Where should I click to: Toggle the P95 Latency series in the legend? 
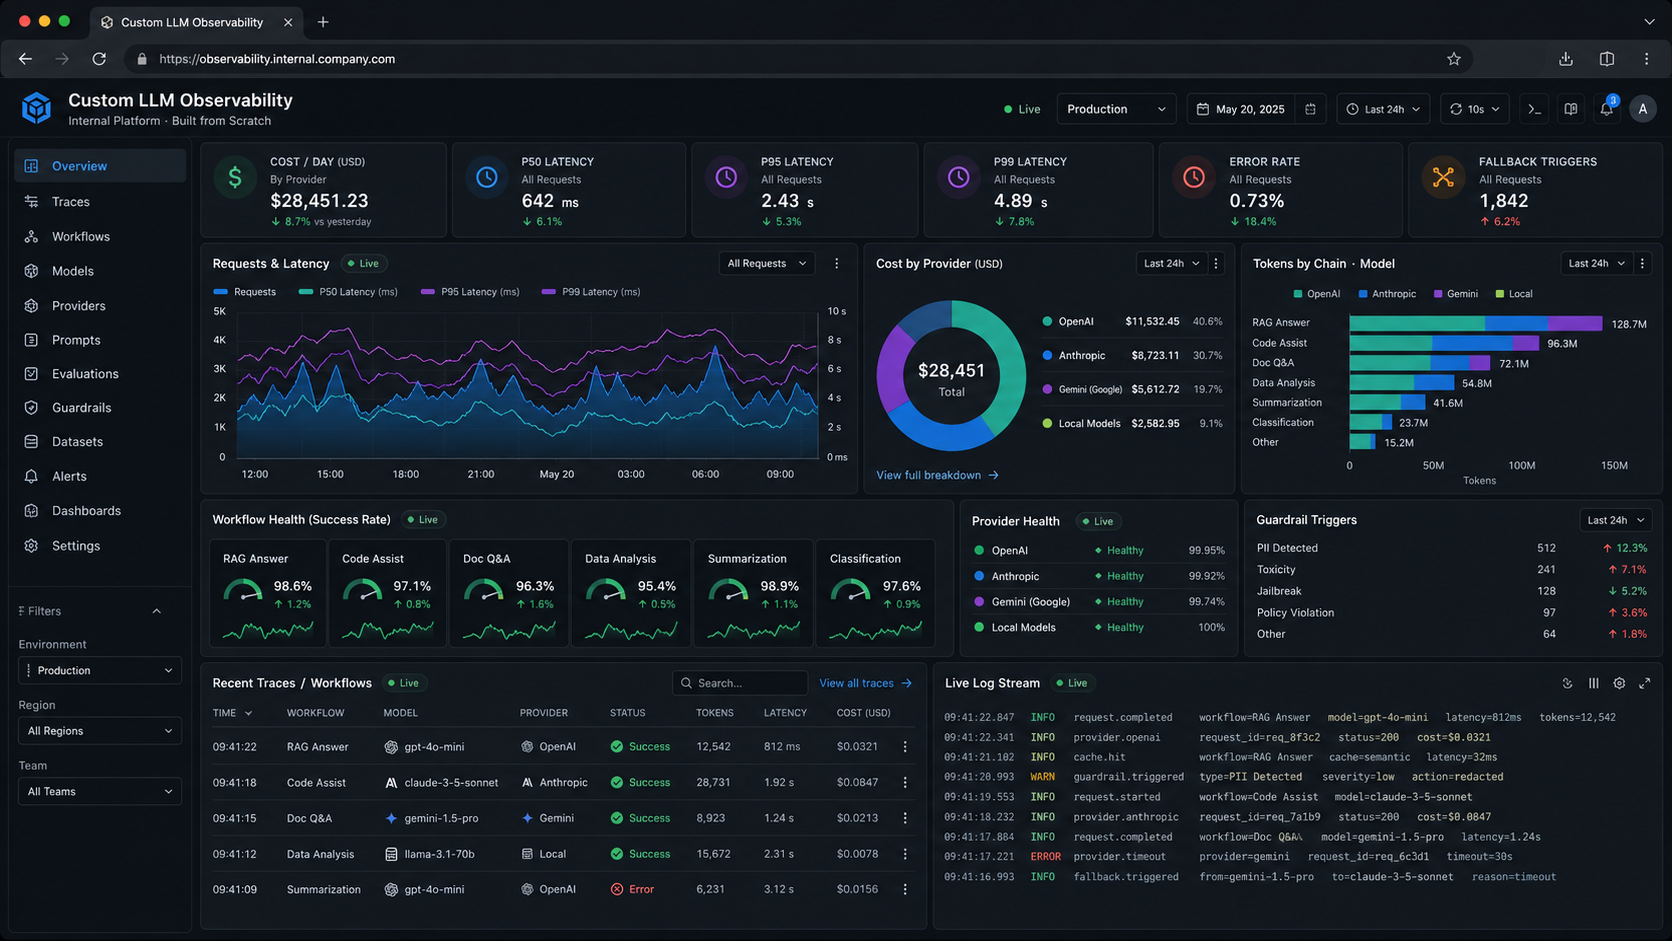[x=469, y=292]
